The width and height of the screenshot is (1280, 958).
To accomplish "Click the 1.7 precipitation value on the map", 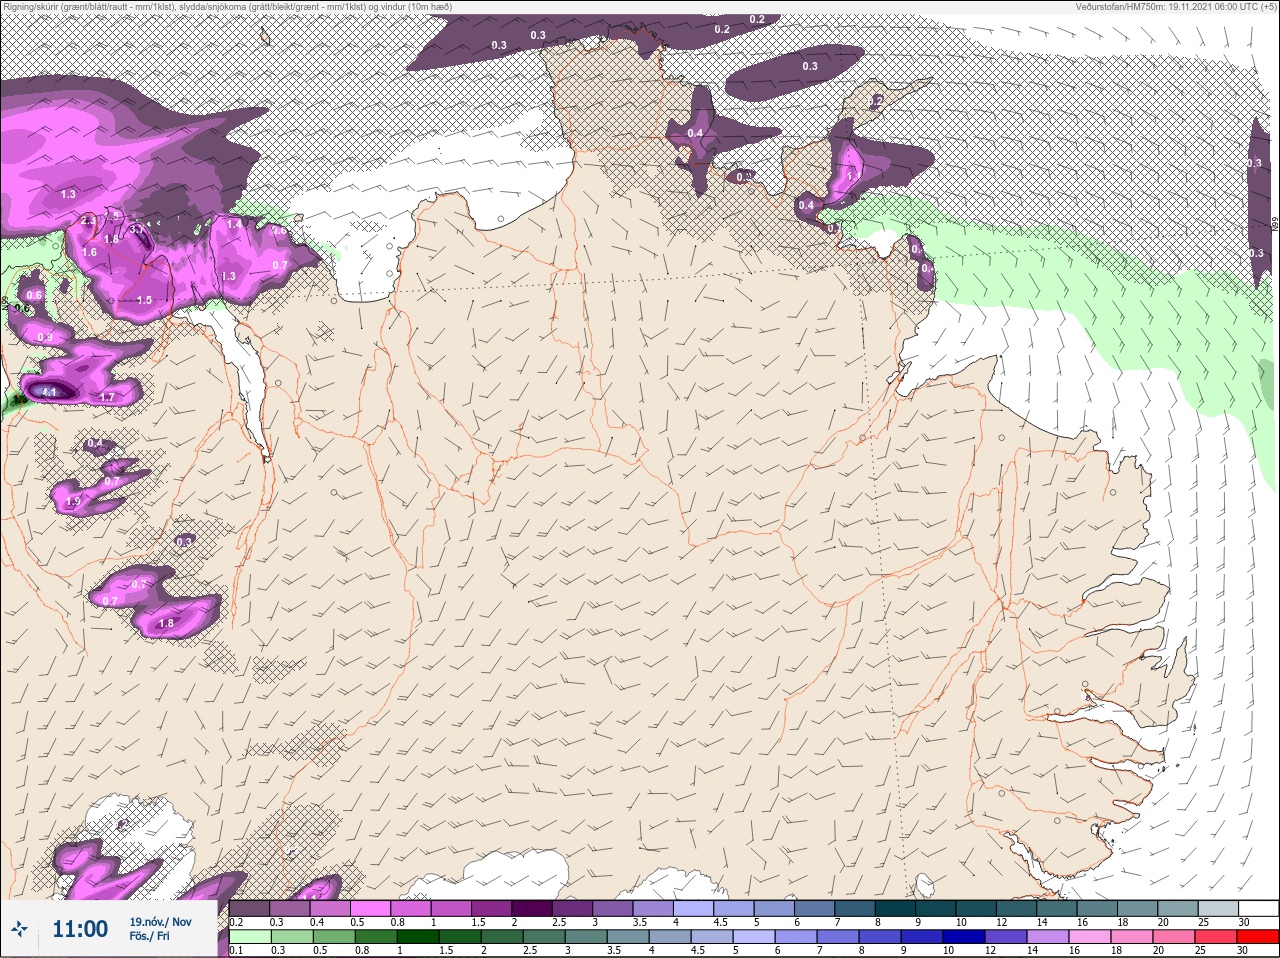I will [x=108, y=397].
